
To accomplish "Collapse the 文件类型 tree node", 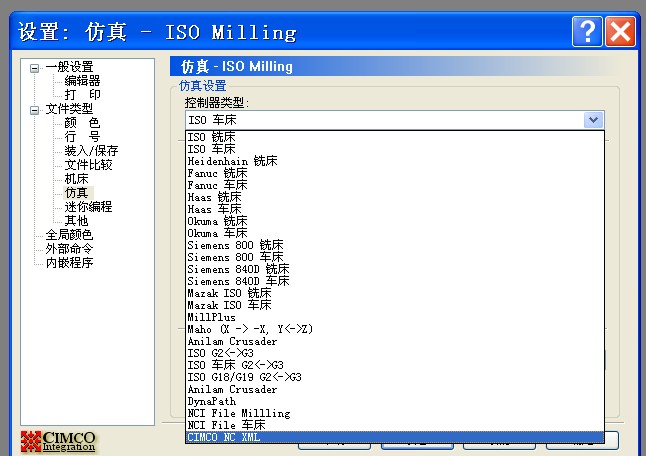I will click(x=35, y=110).
